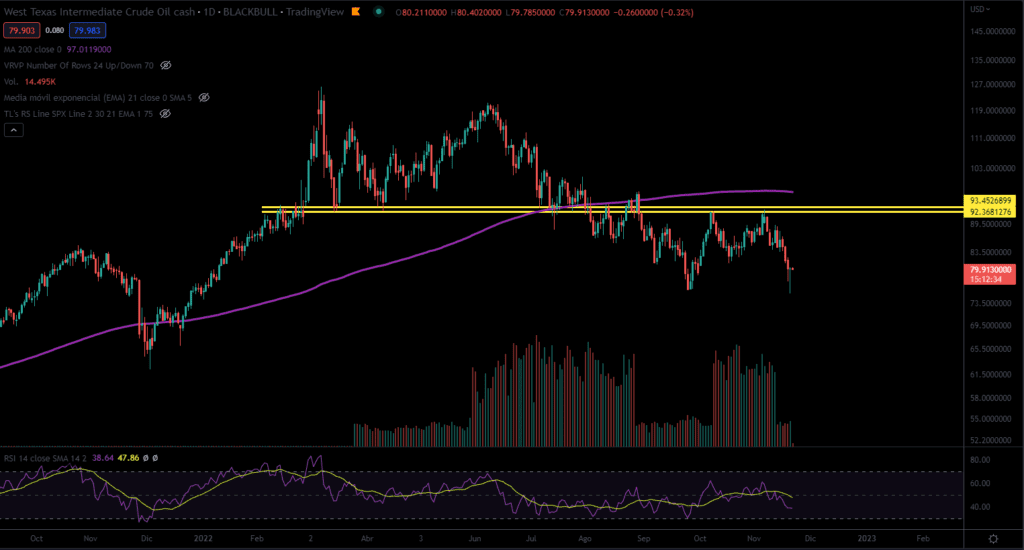
Task: Open chart settings gear in bottom-right corner
Action: (x=992, y=538)
